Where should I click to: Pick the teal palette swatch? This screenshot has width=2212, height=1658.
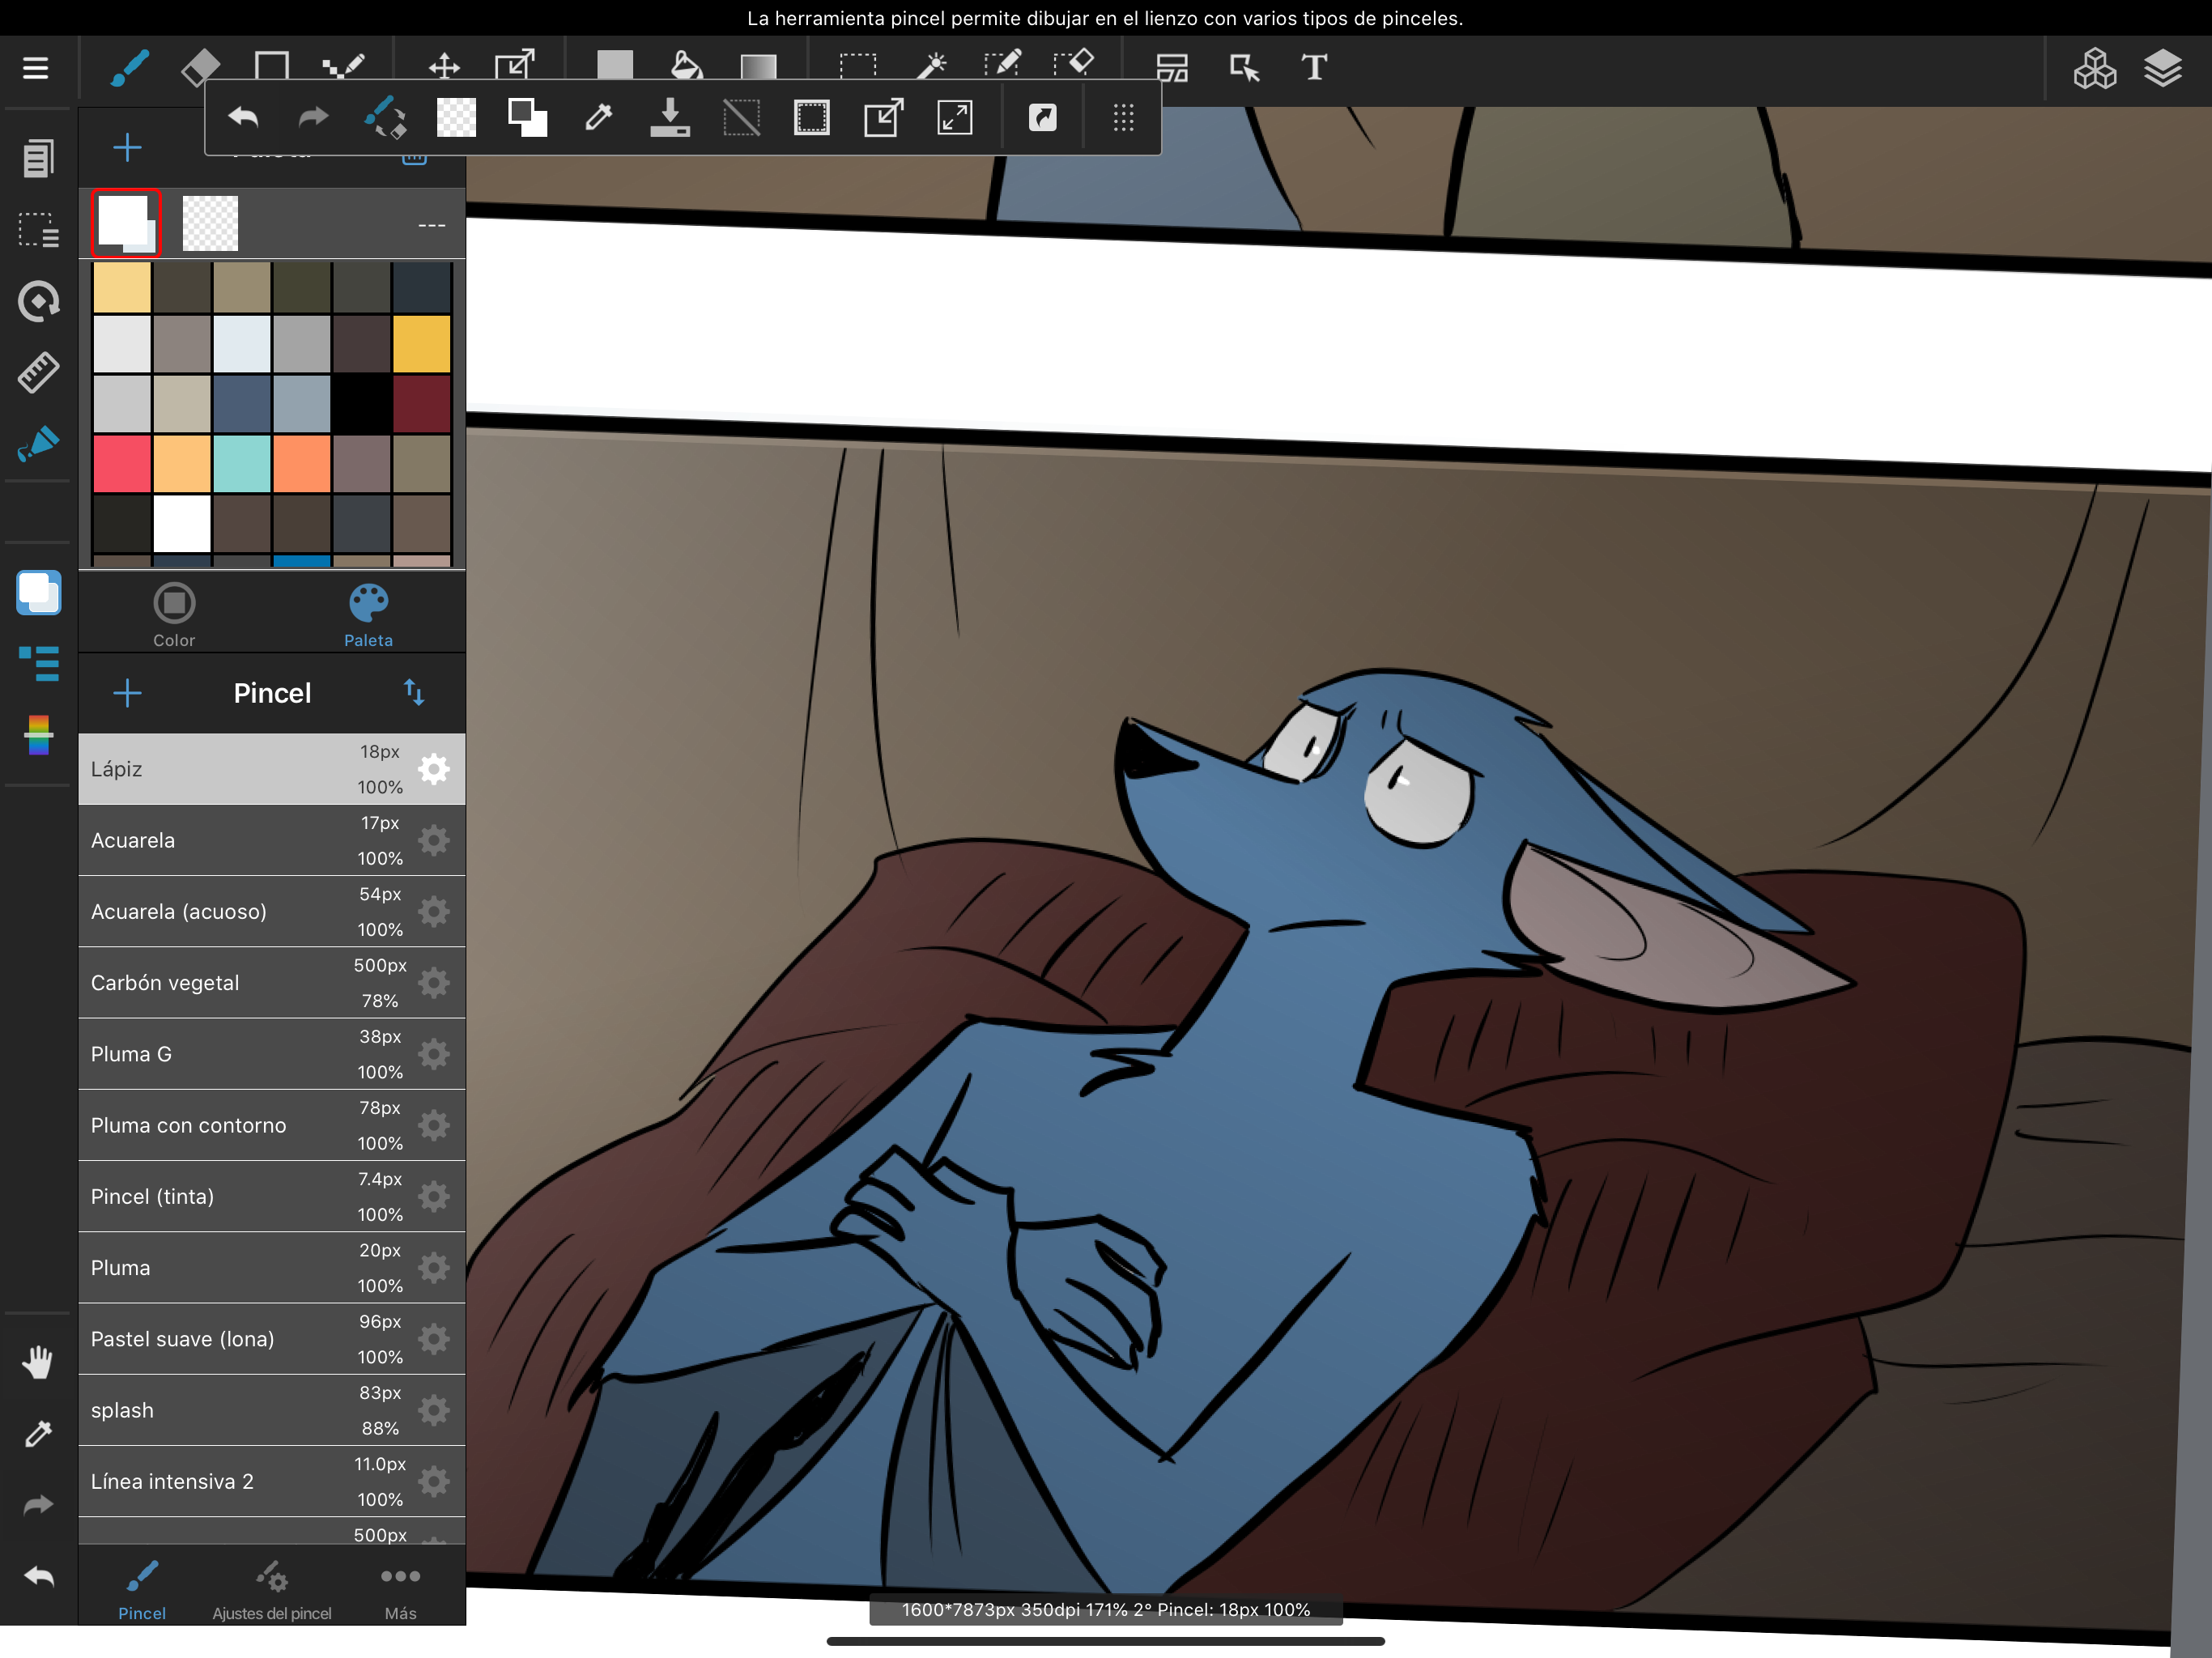[x=241, y=463]
